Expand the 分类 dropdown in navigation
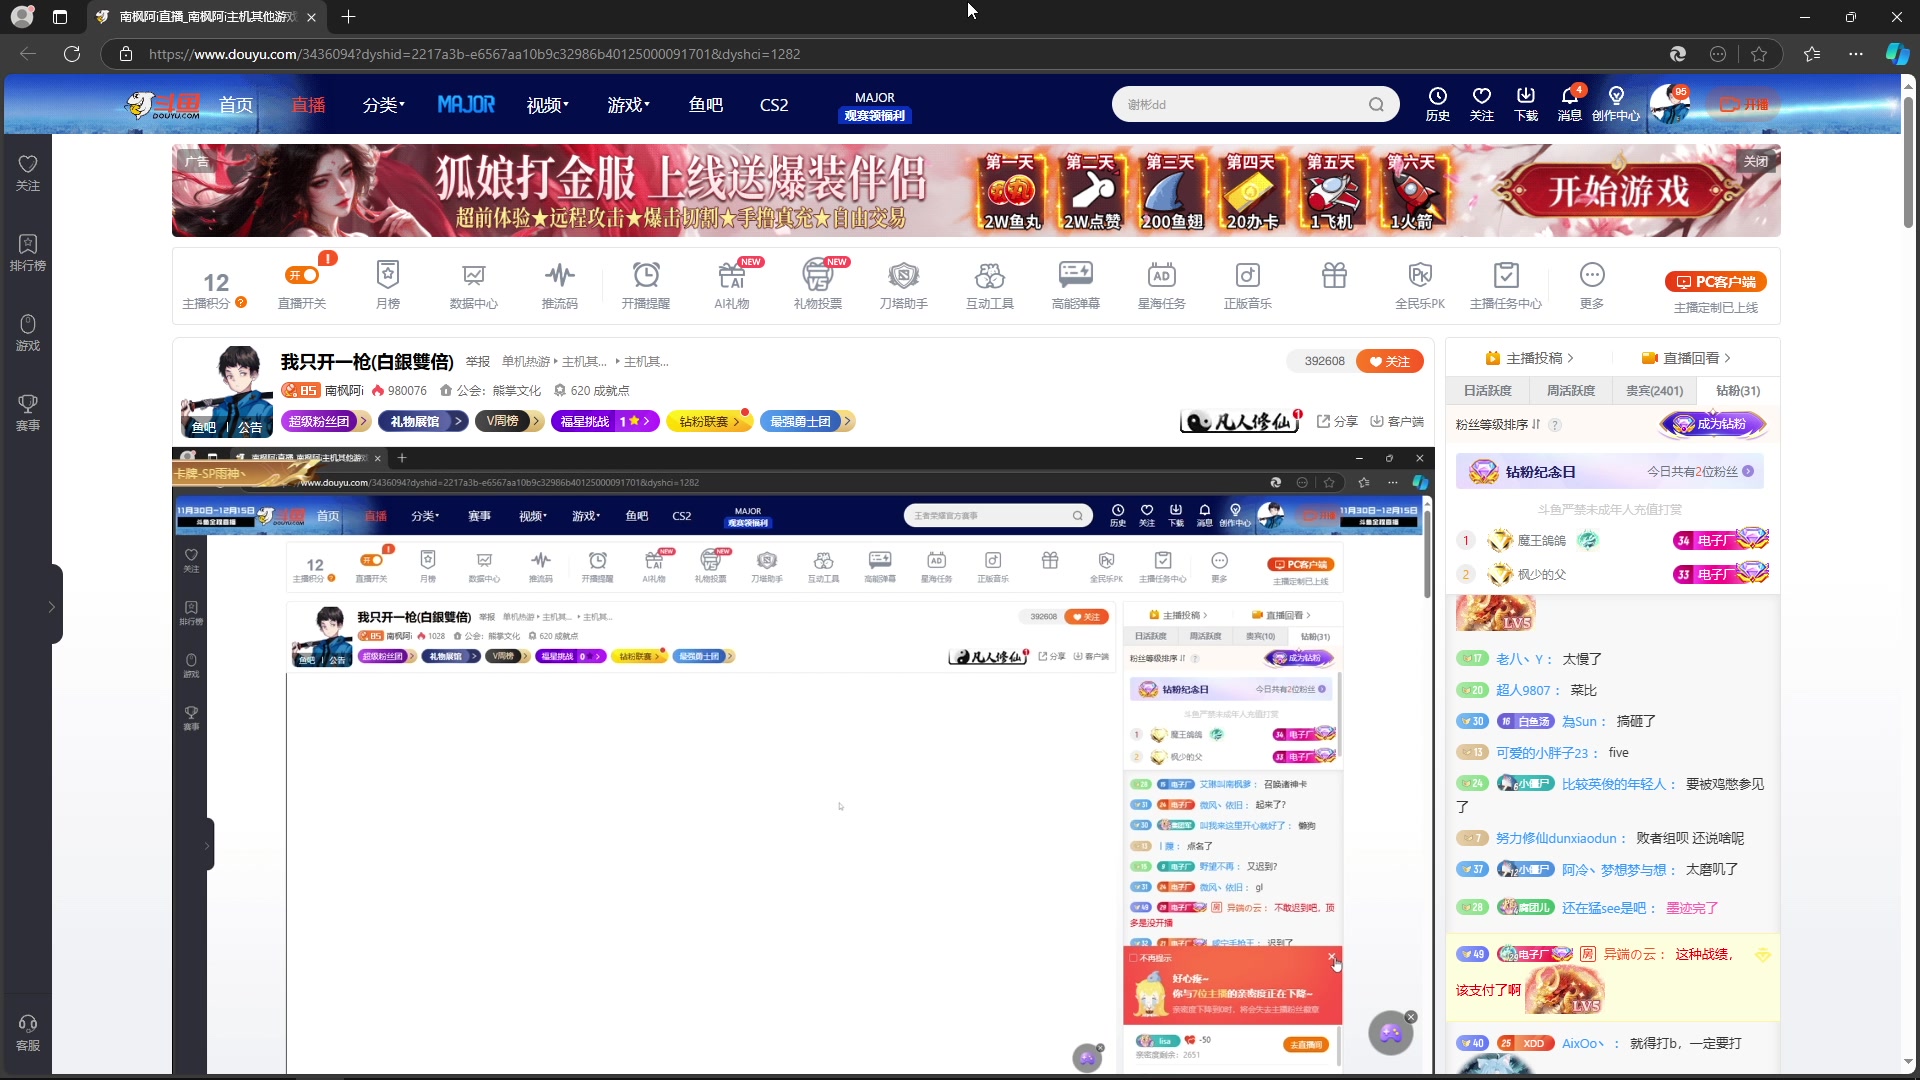1920x1080 pixels. pos(383,105)
